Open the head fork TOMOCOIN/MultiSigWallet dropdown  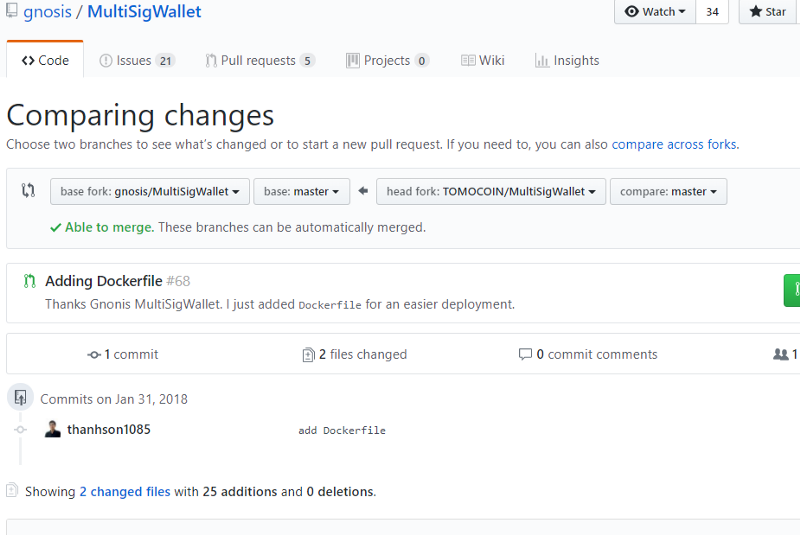click(491, 191)
